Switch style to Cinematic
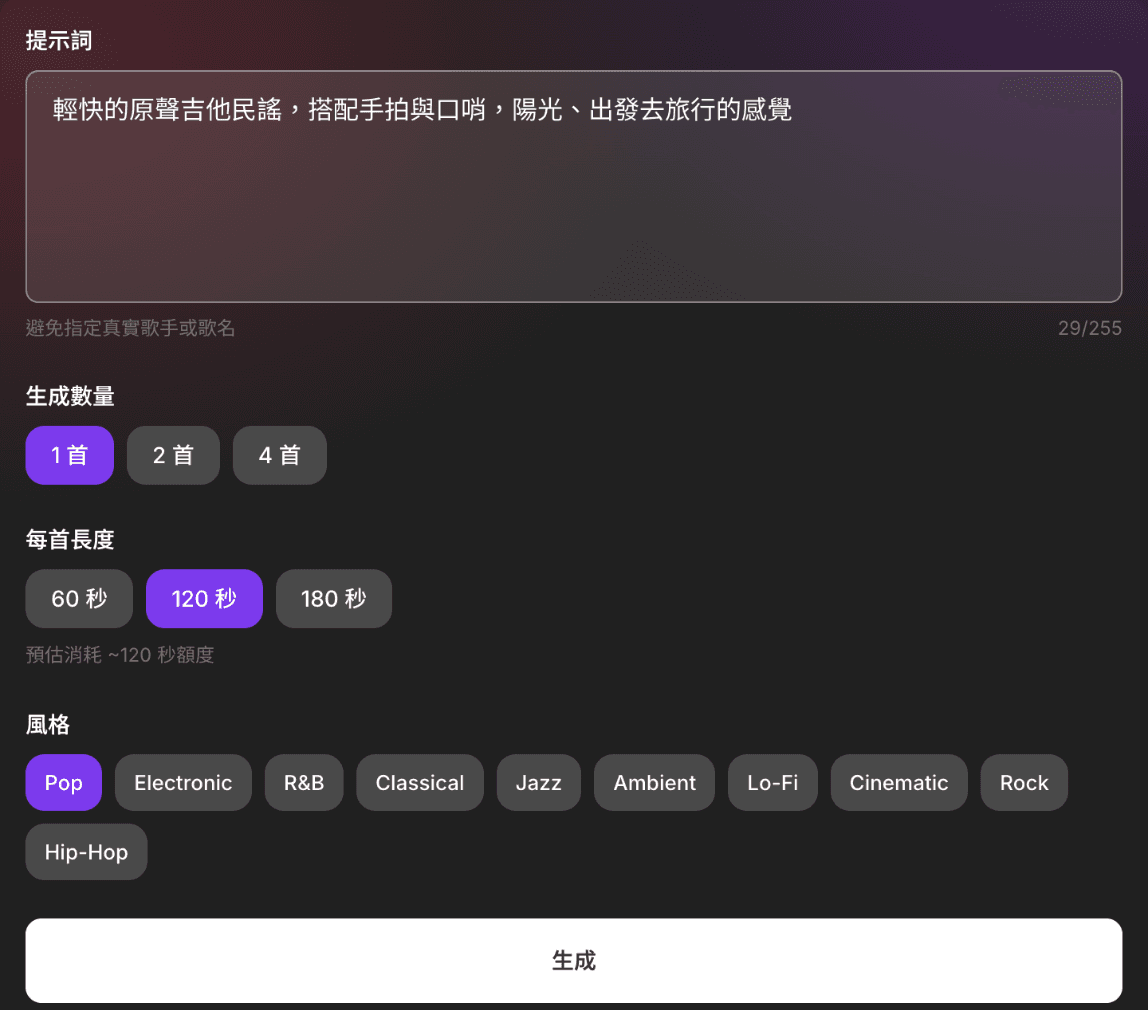The image size is (1148, 1010). point(899,782)
